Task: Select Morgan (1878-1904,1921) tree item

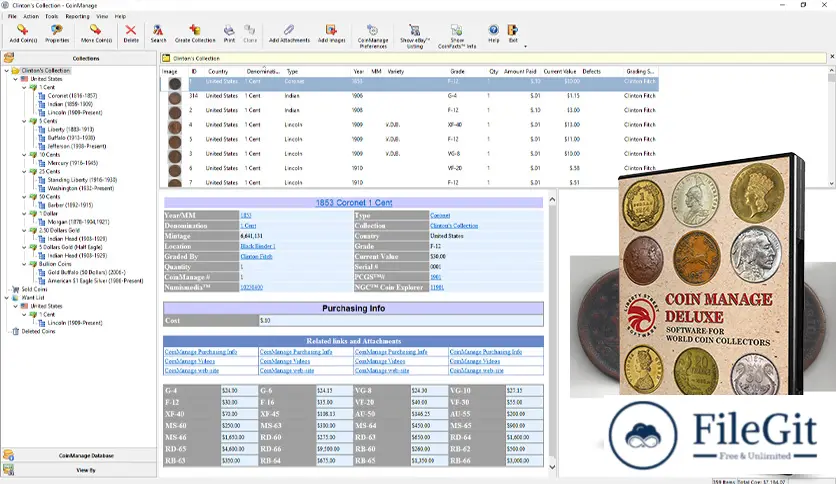Action: (x=78, y=222)
